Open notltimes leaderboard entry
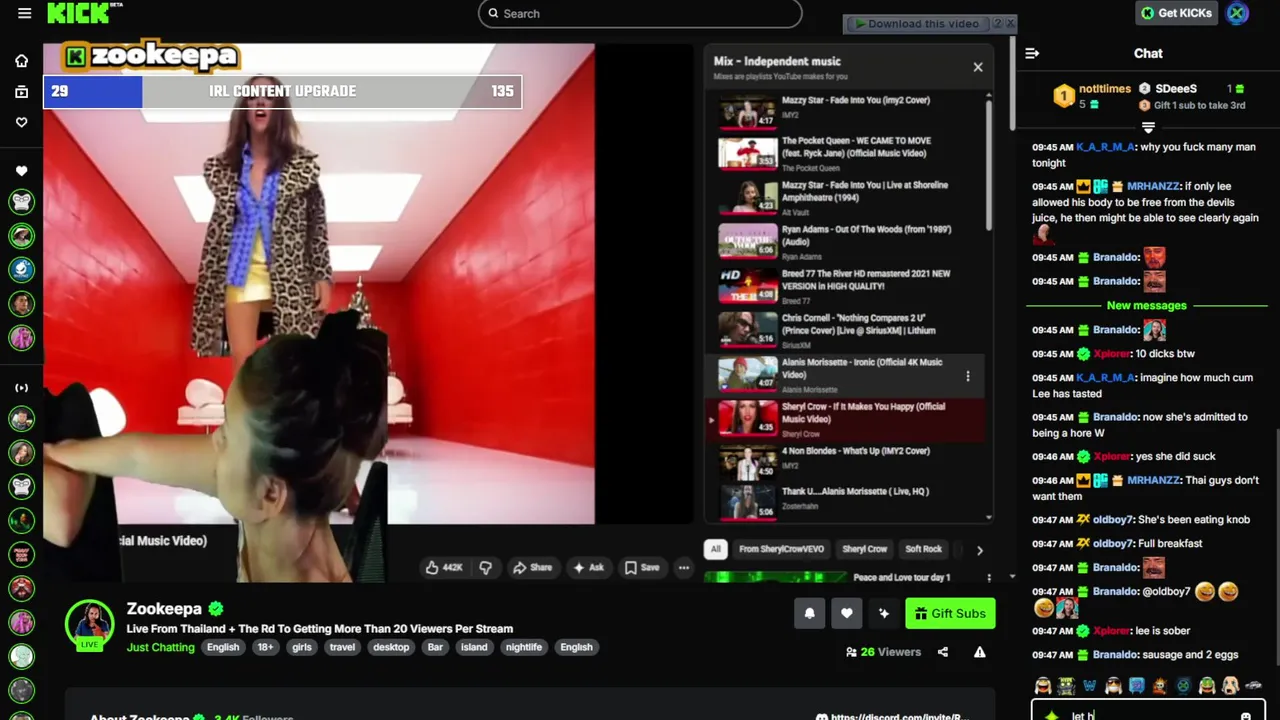 pyautogui.click(x=1093, y=96)
